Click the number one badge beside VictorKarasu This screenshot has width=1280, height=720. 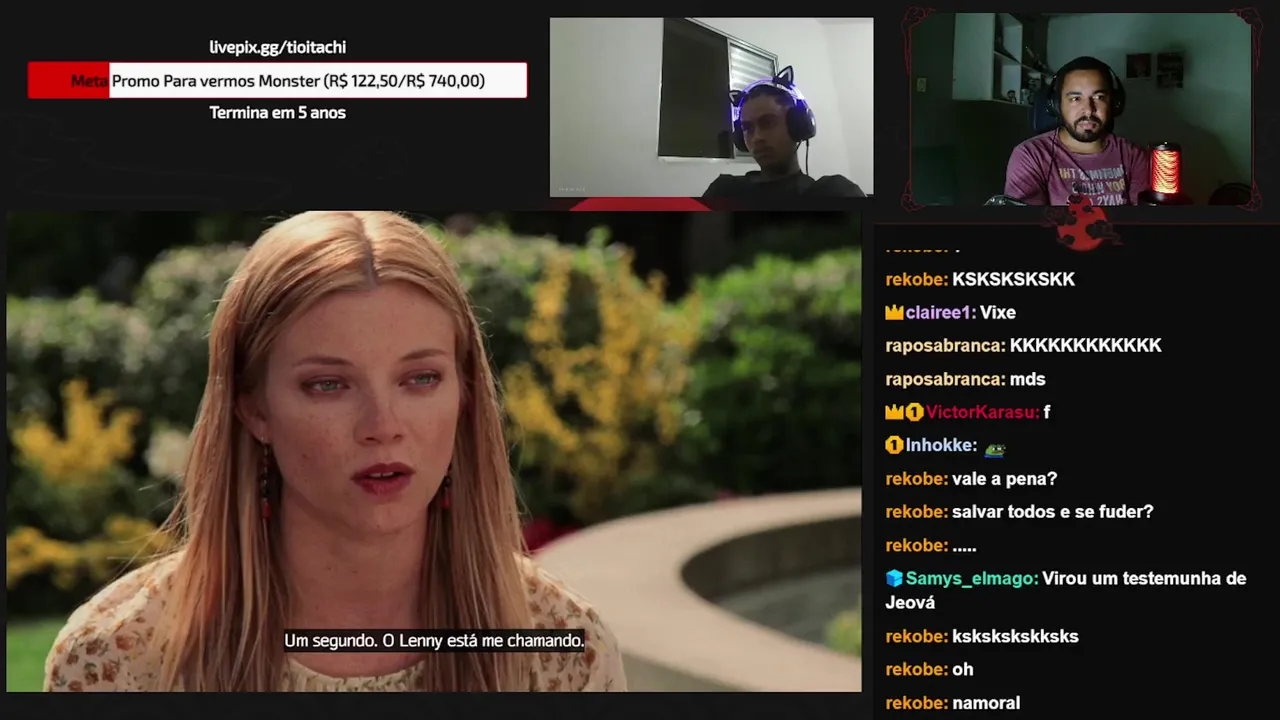tap(914, 412)
